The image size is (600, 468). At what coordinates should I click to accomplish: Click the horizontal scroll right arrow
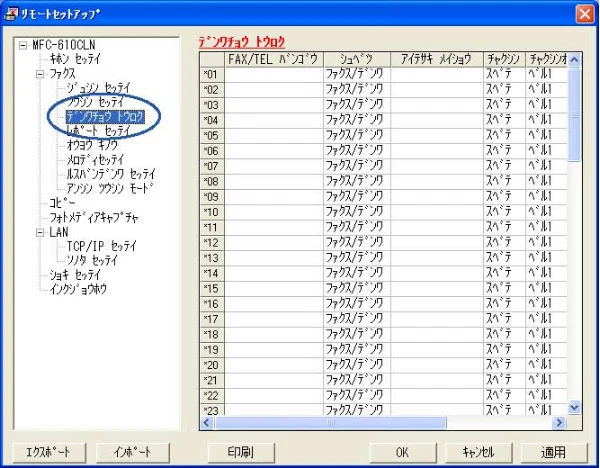click(x=560, y=422)
